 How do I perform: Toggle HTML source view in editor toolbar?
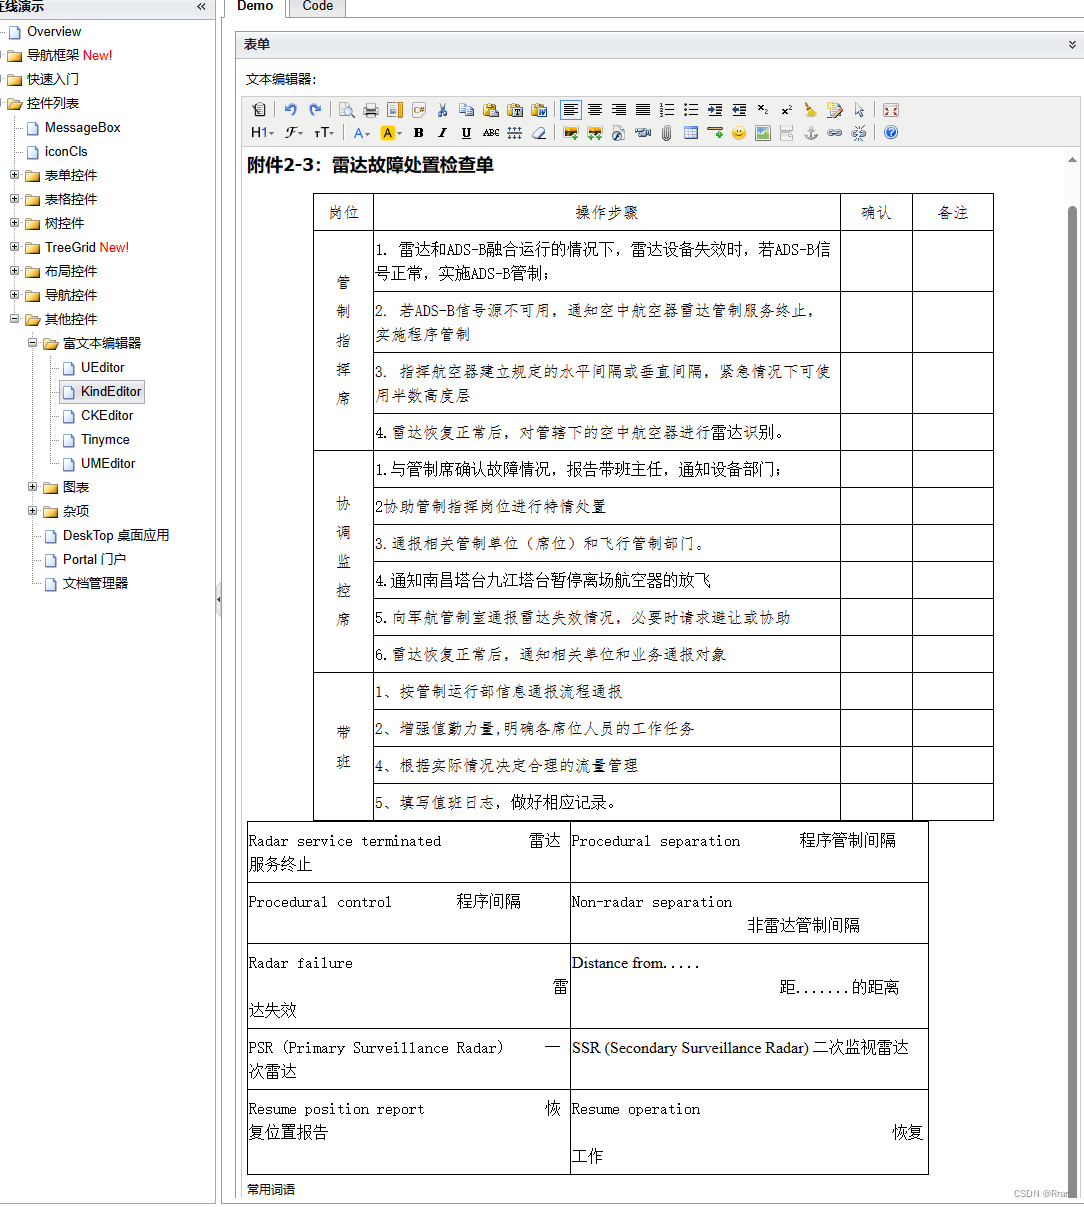(259, 110)
